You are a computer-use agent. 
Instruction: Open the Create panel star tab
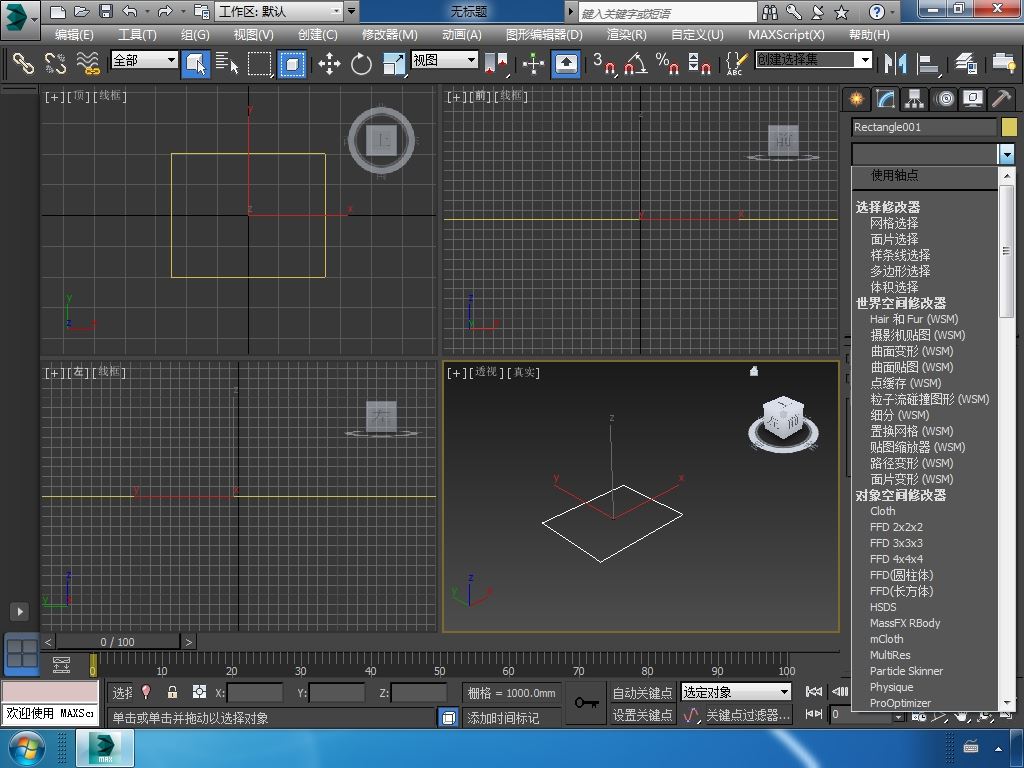point(856,99)
